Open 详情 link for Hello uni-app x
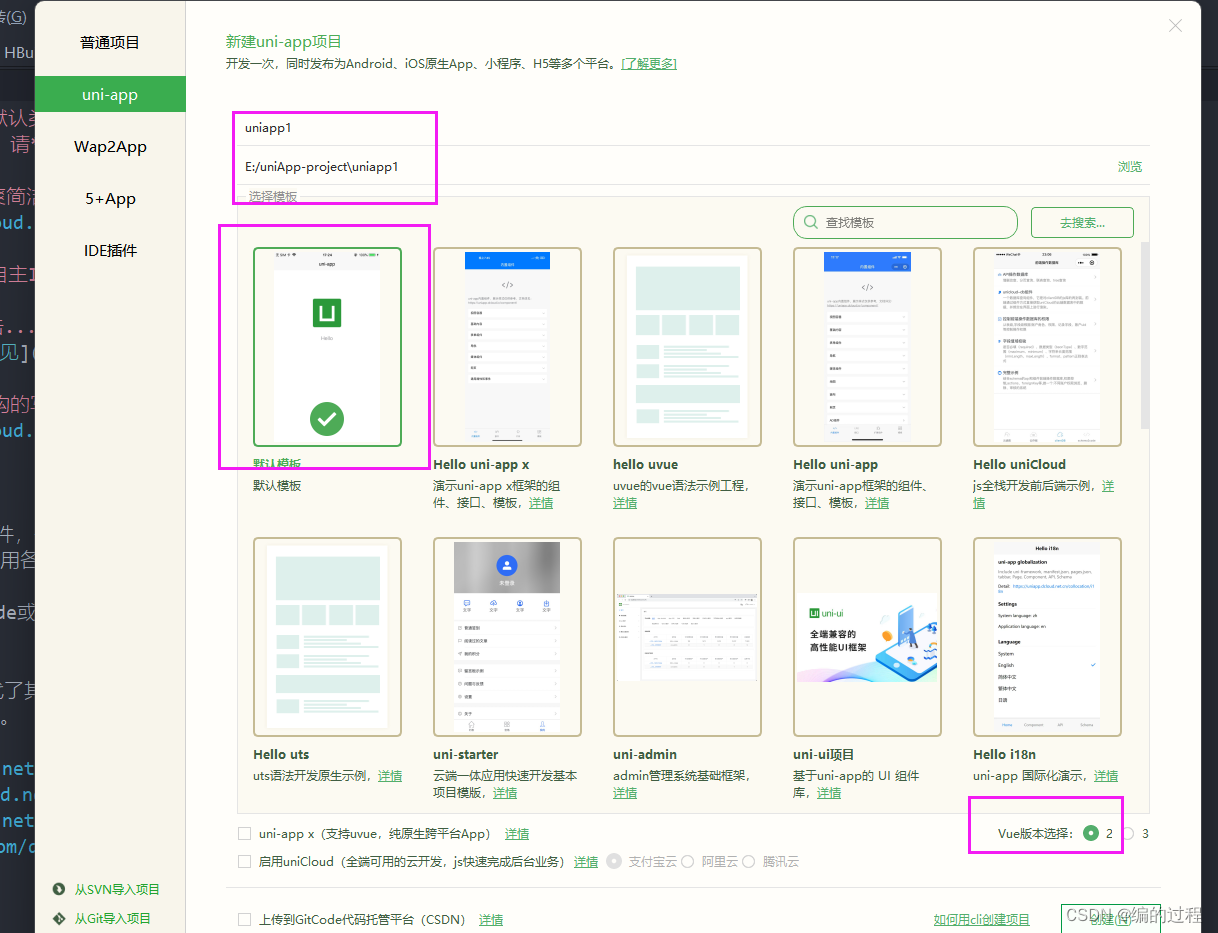Screen dimensions: 1218x933 tap(541, 503)
